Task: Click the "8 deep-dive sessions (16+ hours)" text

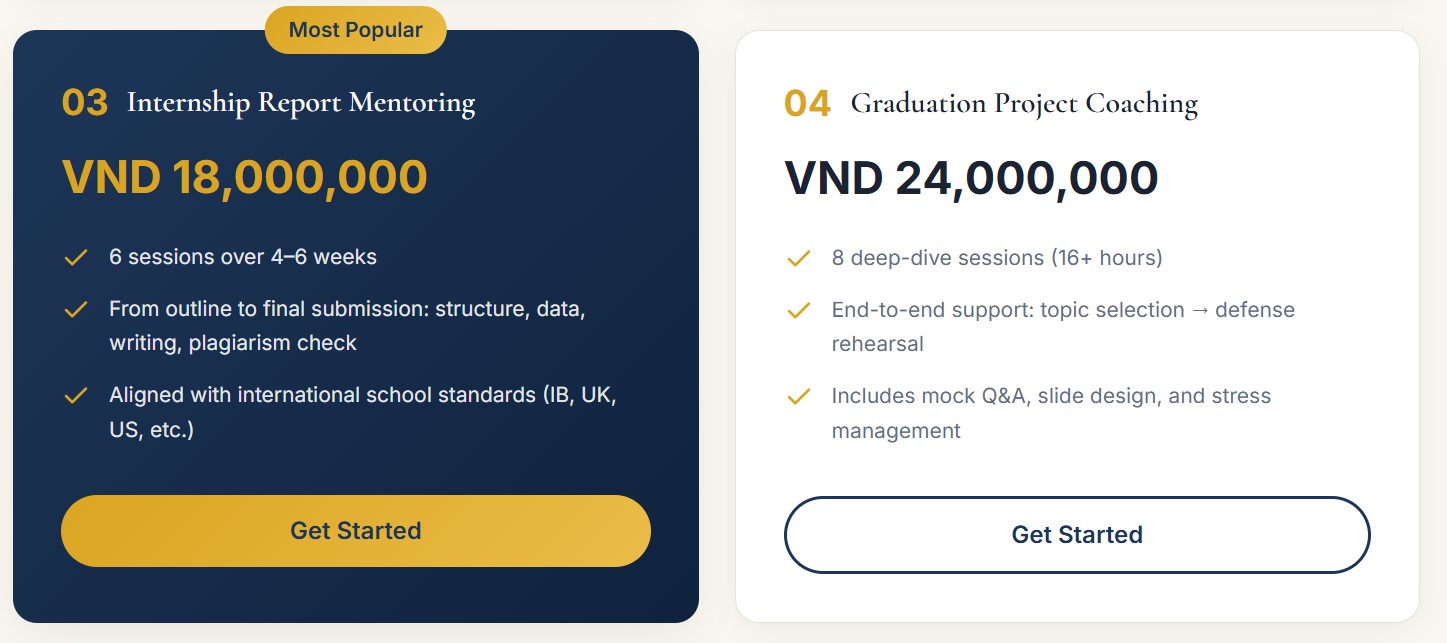Action: point(996,258)
